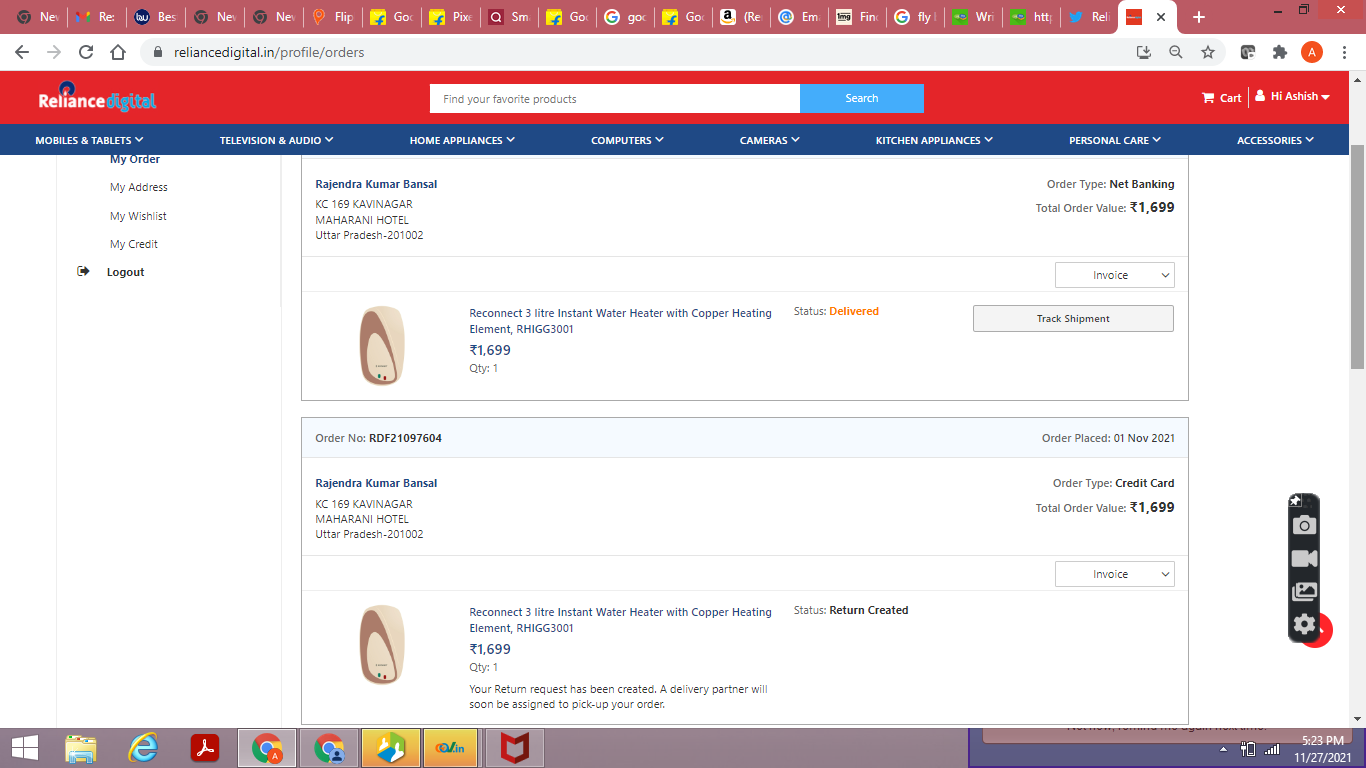Open the settings gear in overlay
The image size is (1366, 768).
1304,625
